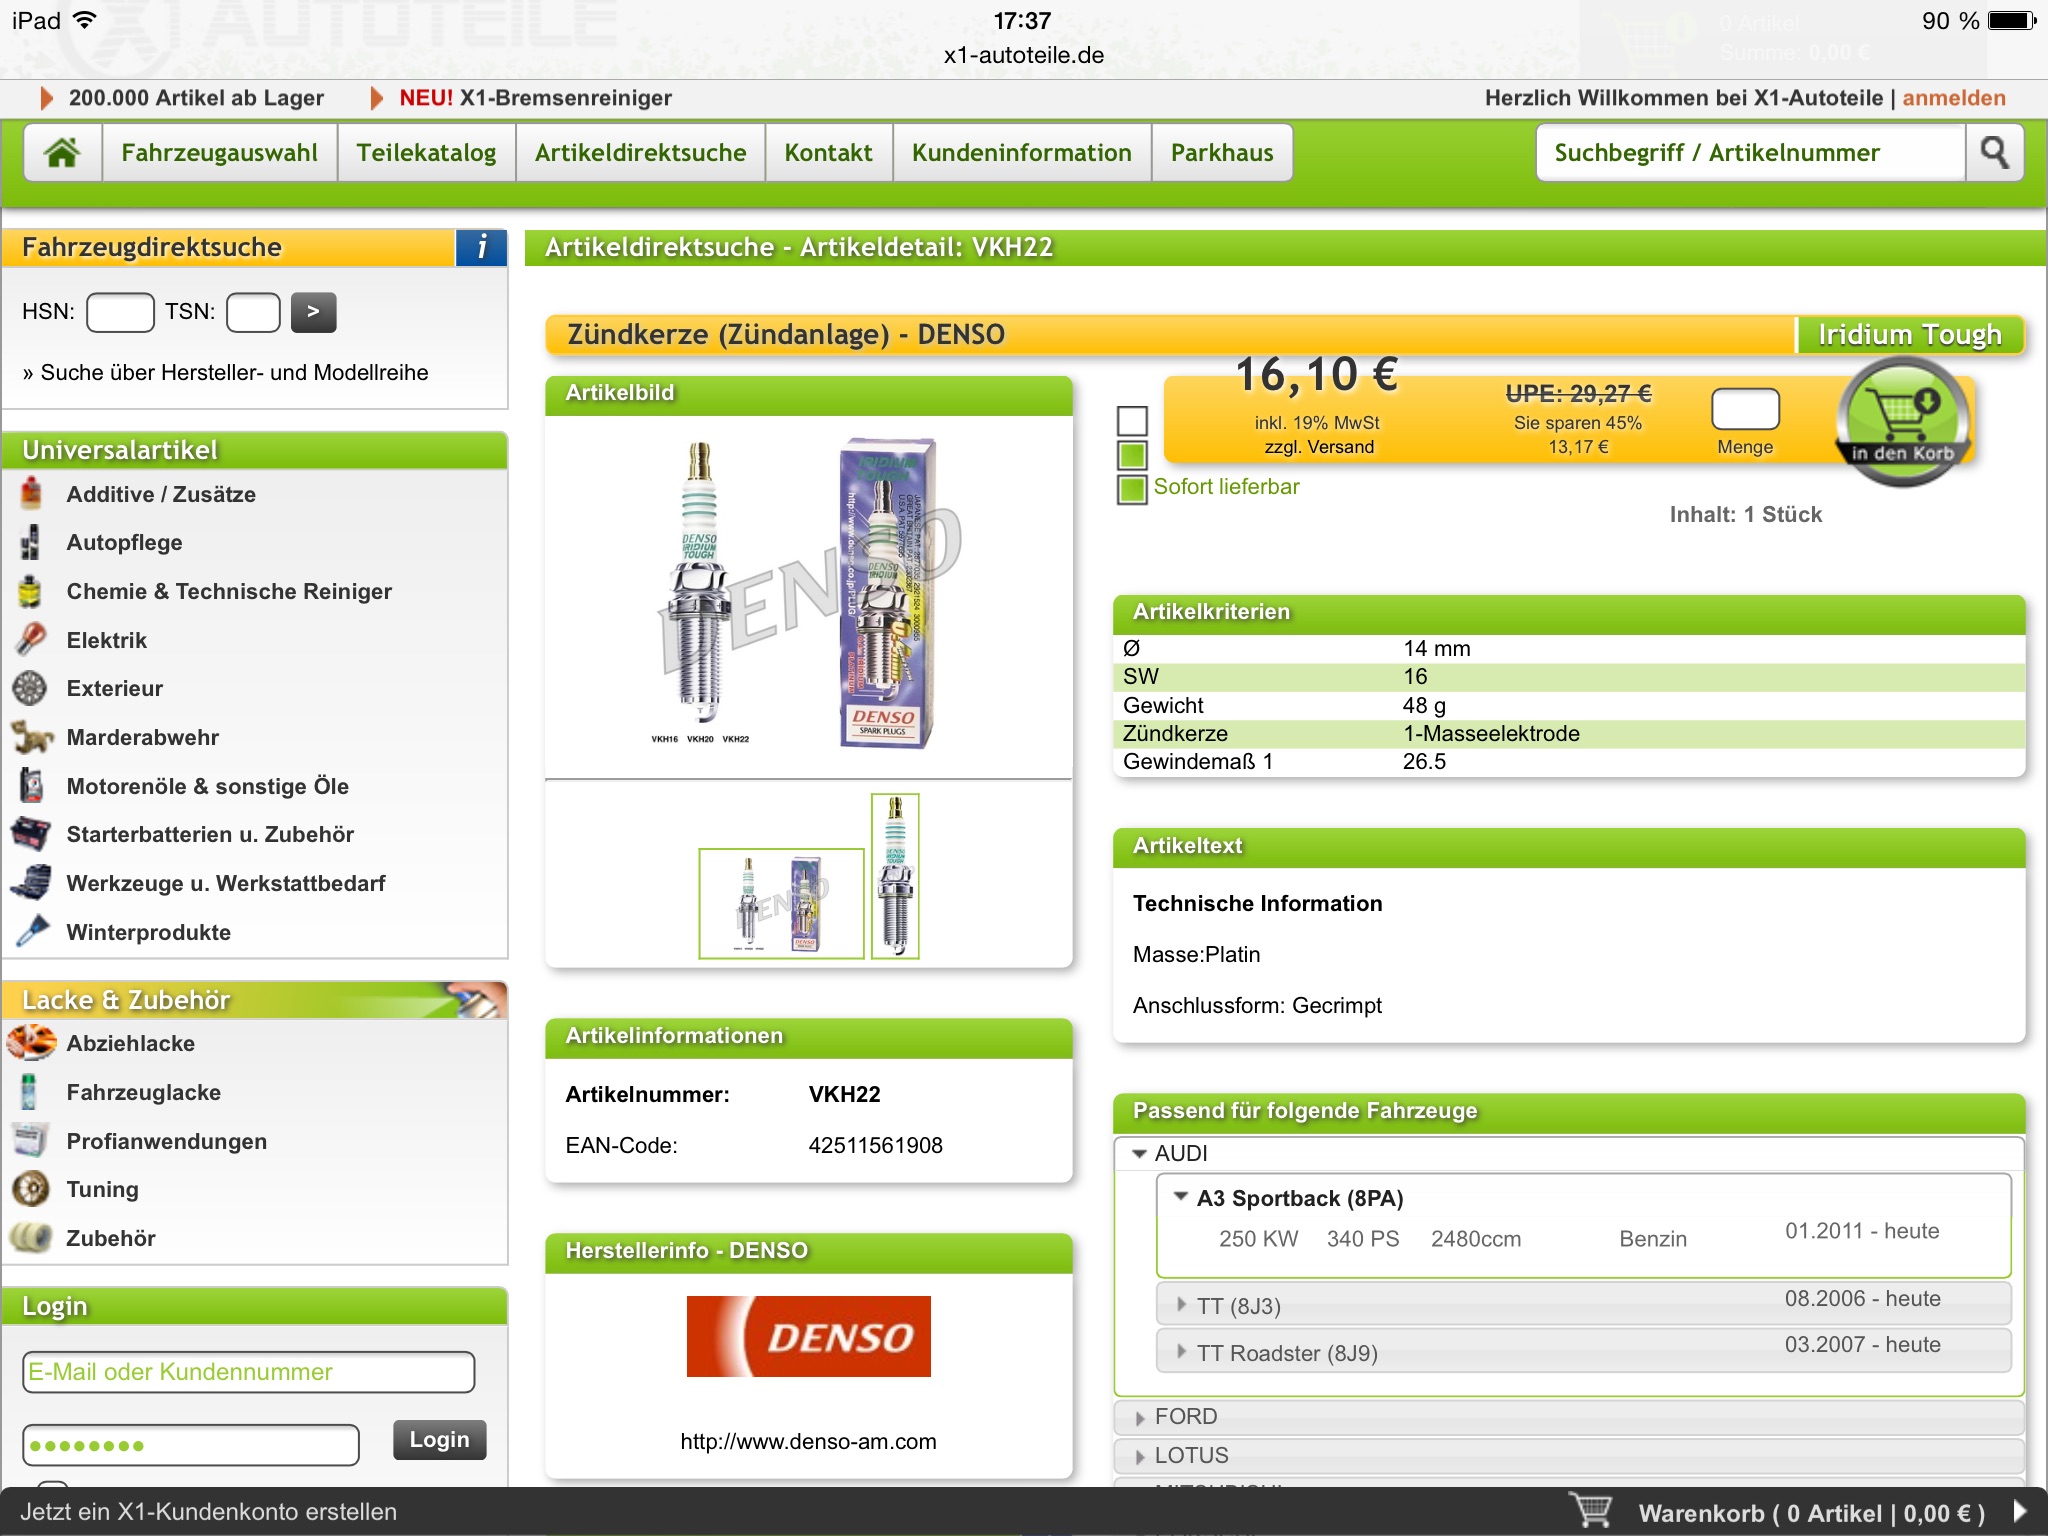This screenshot has height=1536, width=2048.
Task: Open the blue Fahrzeugdirektsuche info icon
Action: pyautogui.click(x=482, y=247)
